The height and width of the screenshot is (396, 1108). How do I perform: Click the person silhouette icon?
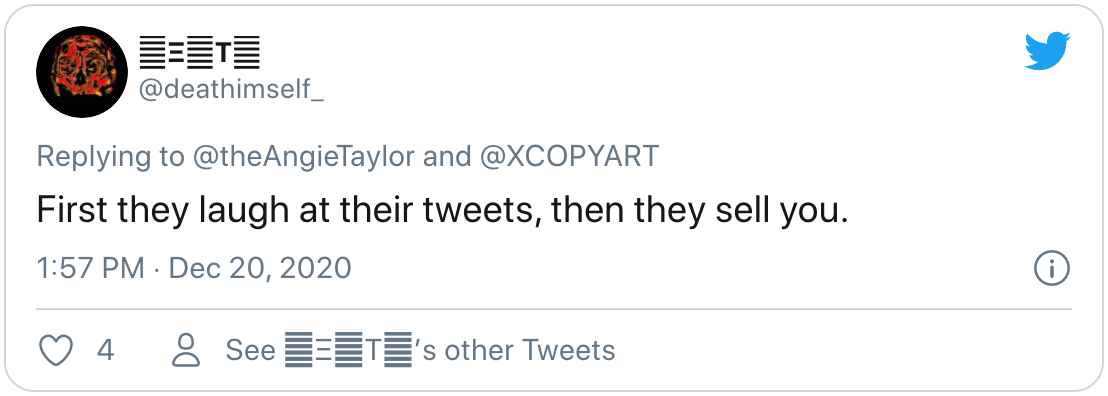click(187, 350)
